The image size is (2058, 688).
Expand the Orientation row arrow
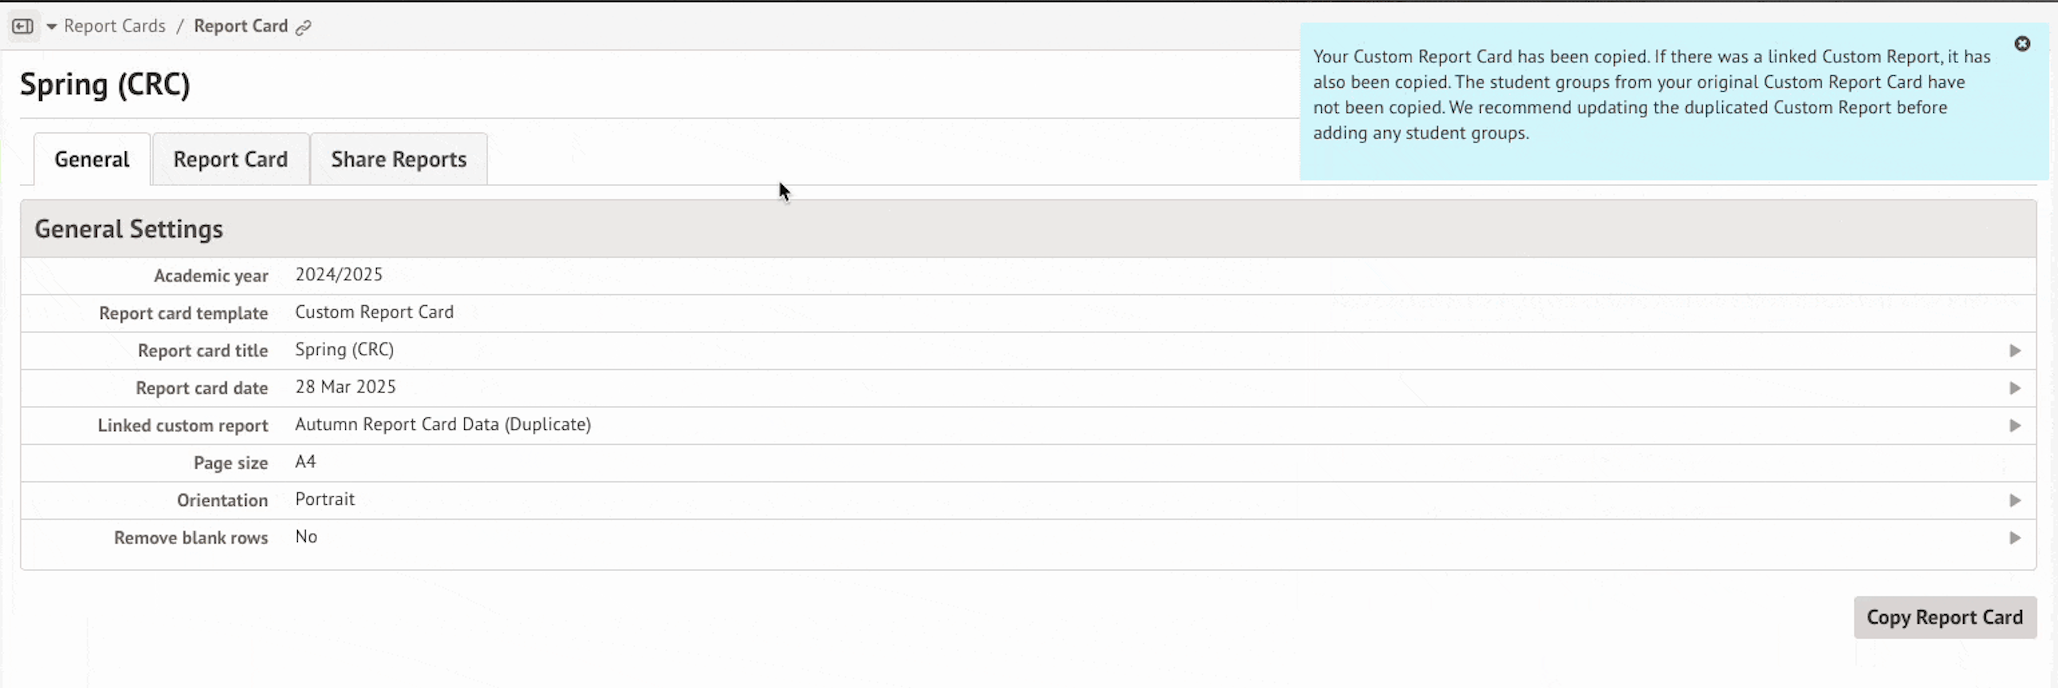click(2015, 500)
